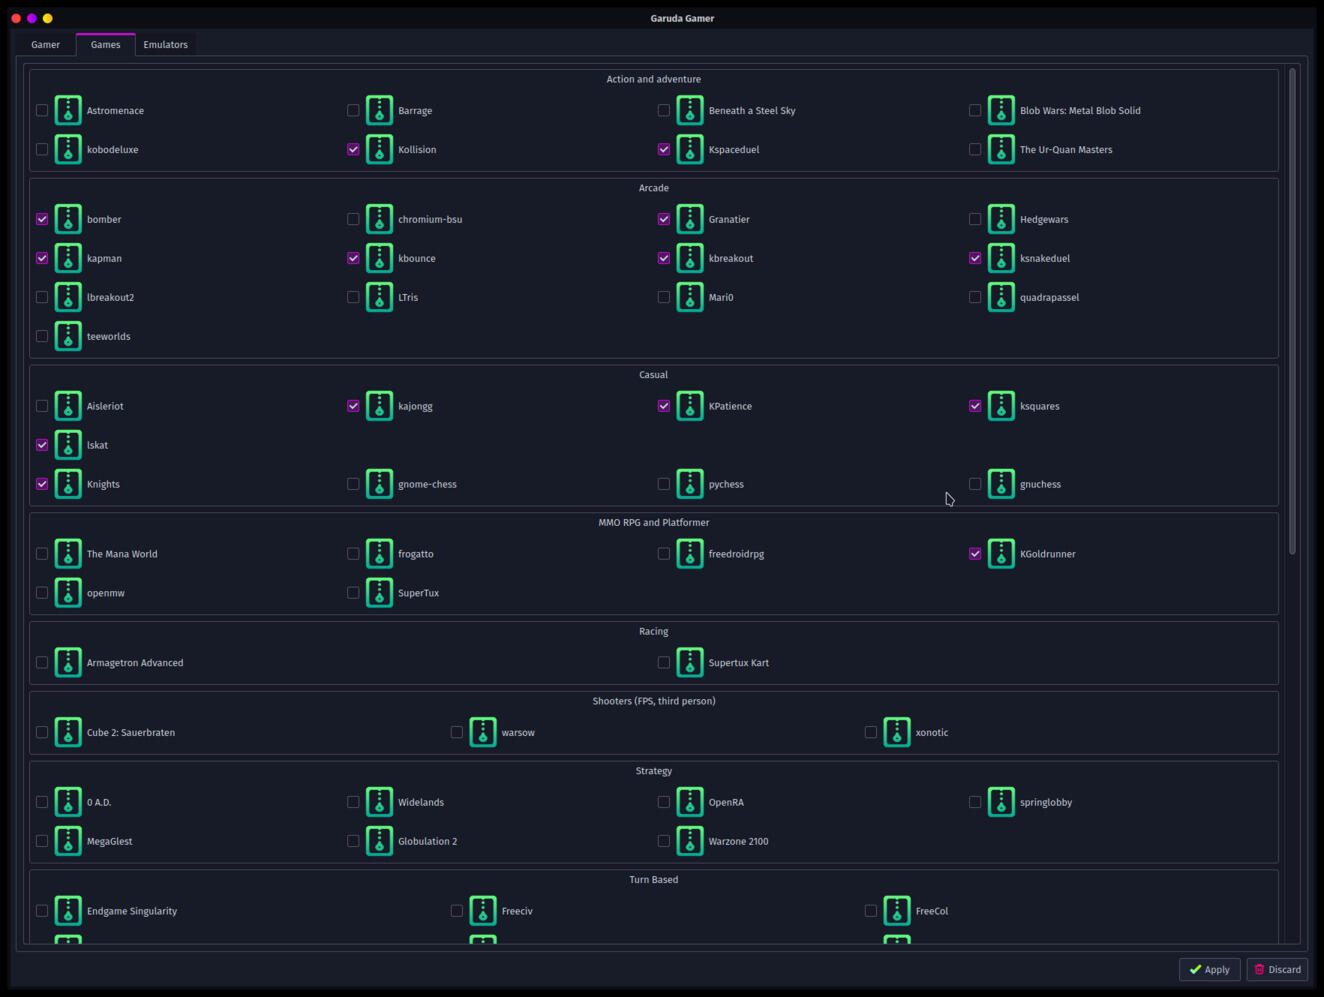
Task: Uncheck the kajongg checkbox
Action: click(x=353, y=406)
